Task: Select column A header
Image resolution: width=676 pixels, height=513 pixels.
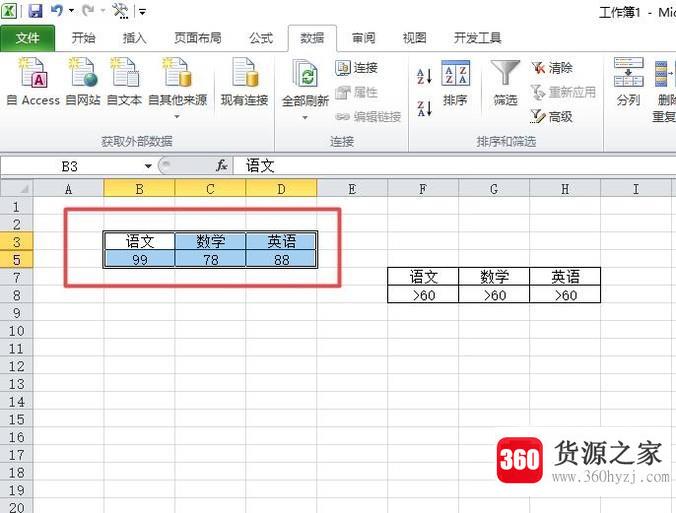Action: (68, 189)
